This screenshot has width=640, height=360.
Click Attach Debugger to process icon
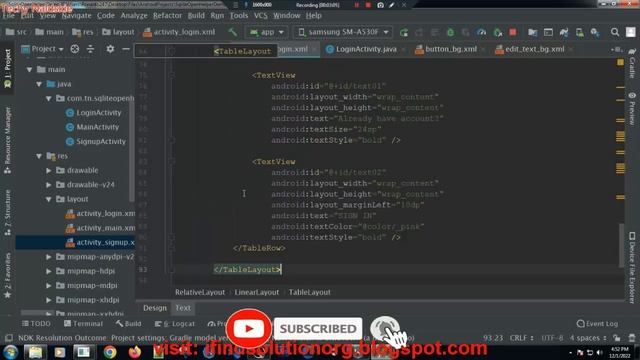click(x=498, y=32)
